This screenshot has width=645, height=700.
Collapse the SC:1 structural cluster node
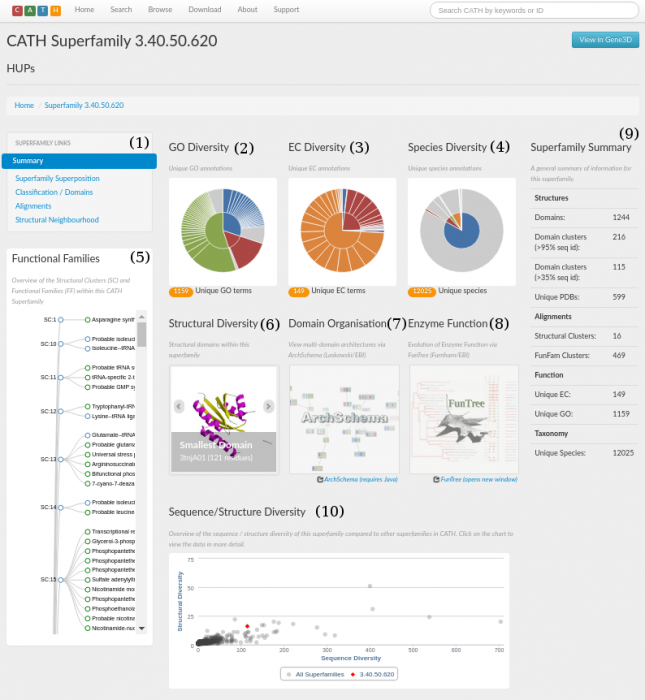pyautogui.click(x=61, y=320)
